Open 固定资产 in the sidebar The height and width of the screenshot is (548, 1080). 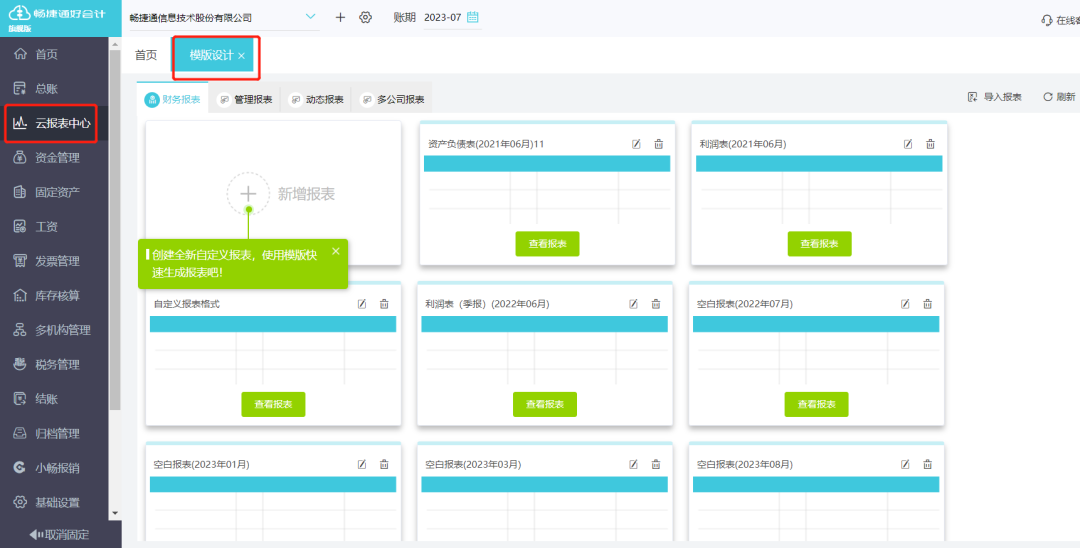(54, 193)
